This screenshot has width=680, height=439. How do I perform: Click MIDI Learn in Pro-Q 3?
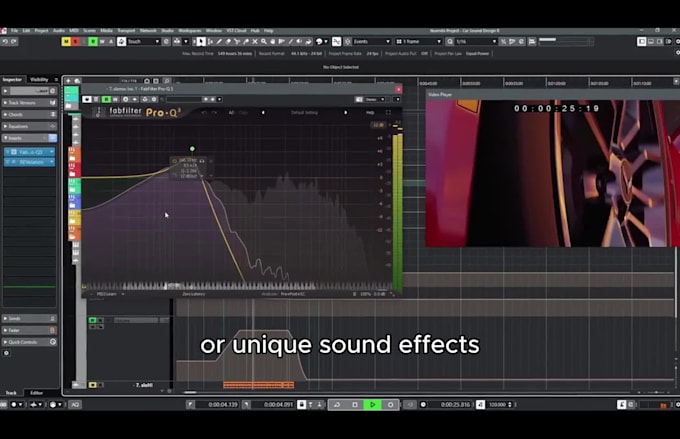[x=107, y=294]
